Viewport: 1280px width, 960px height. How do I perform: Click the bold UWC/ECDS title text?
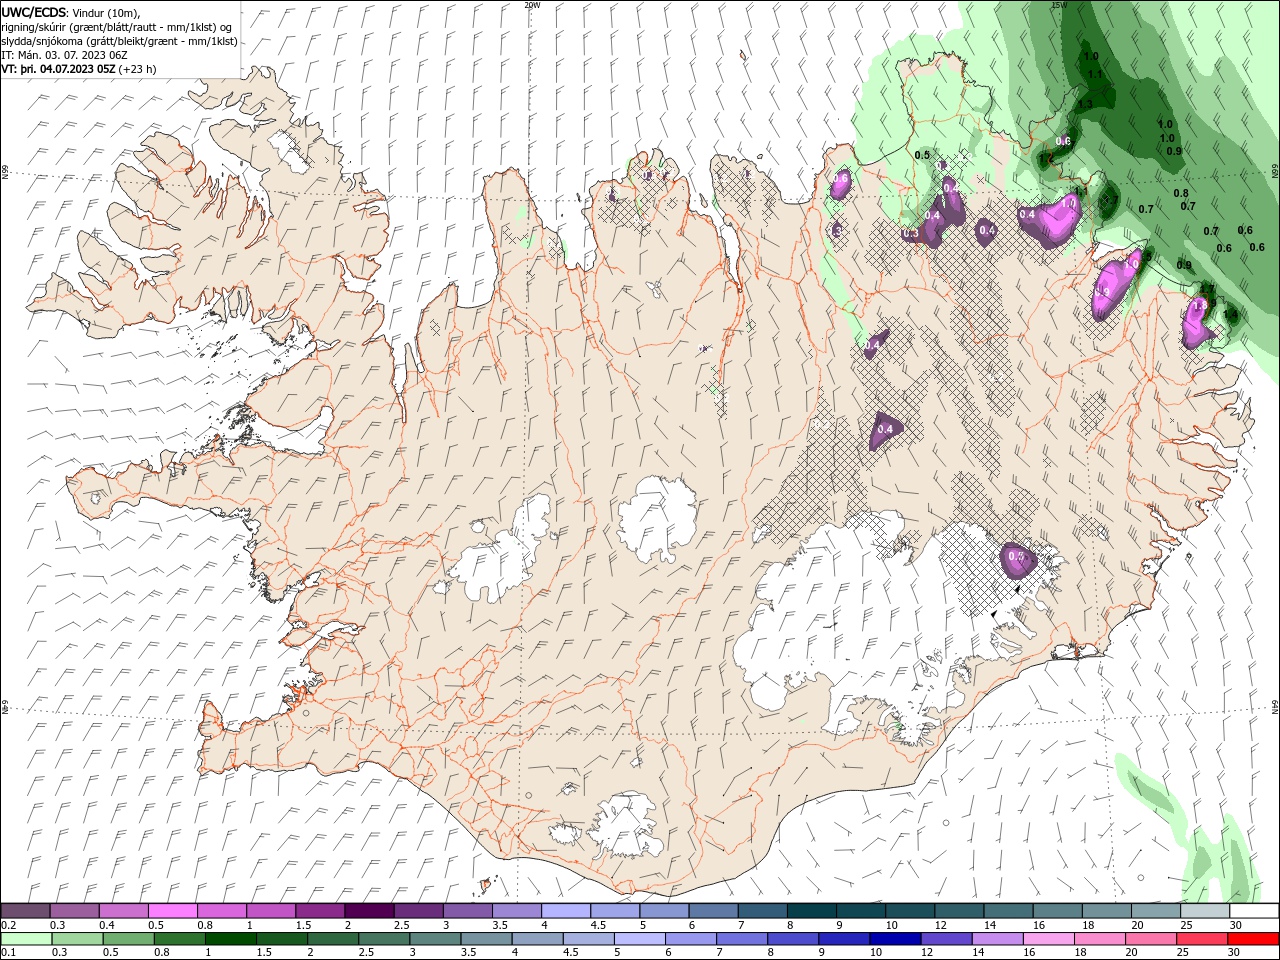(35, 12)
